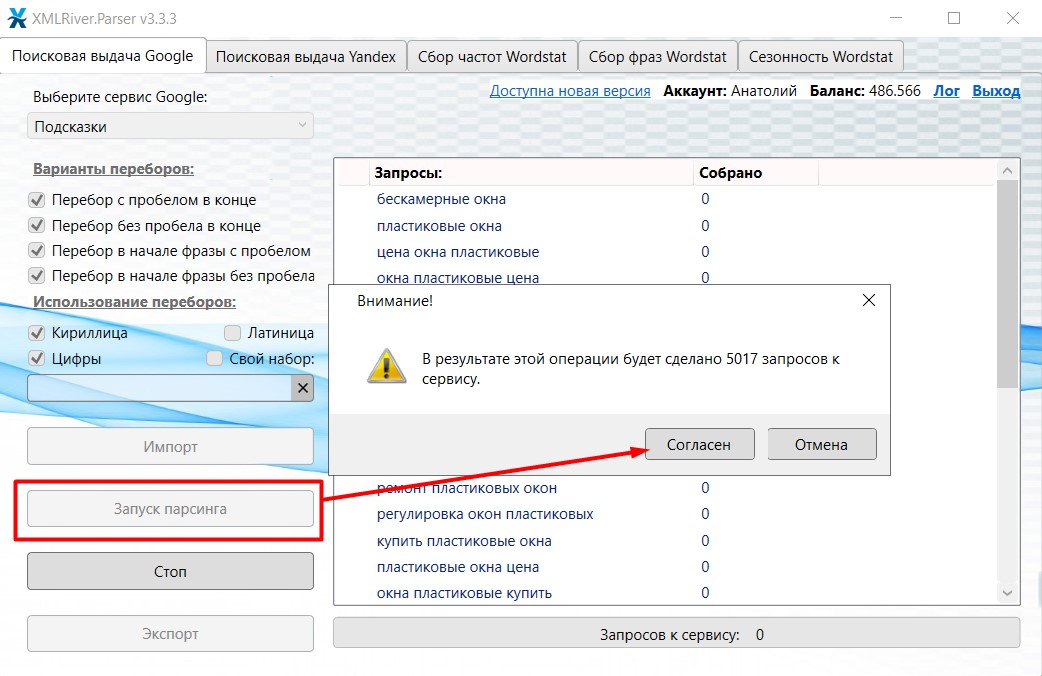Image resolution: width=1042 pixels, height=676 pixels.
Task: Switch to Поисковая выдача Yandex tab
Action: pos(306,57)
